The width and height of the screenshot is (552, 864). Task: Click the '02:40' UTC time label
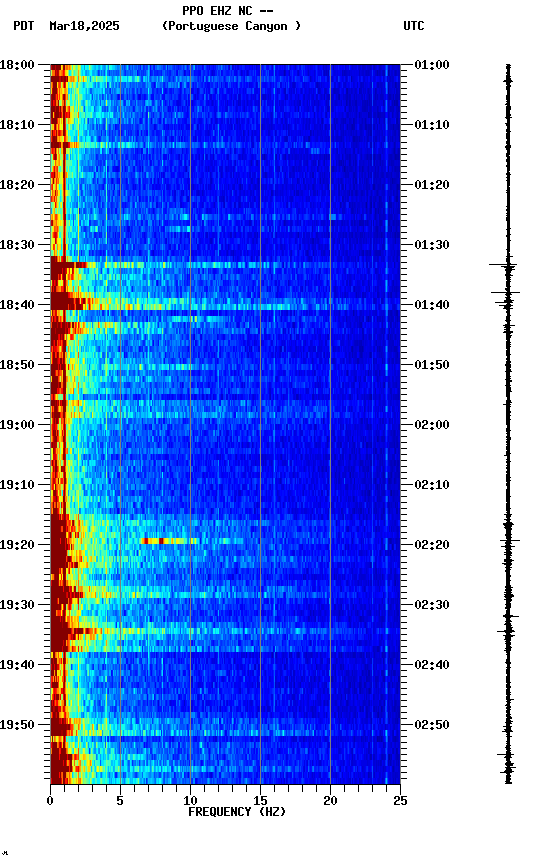432,665
